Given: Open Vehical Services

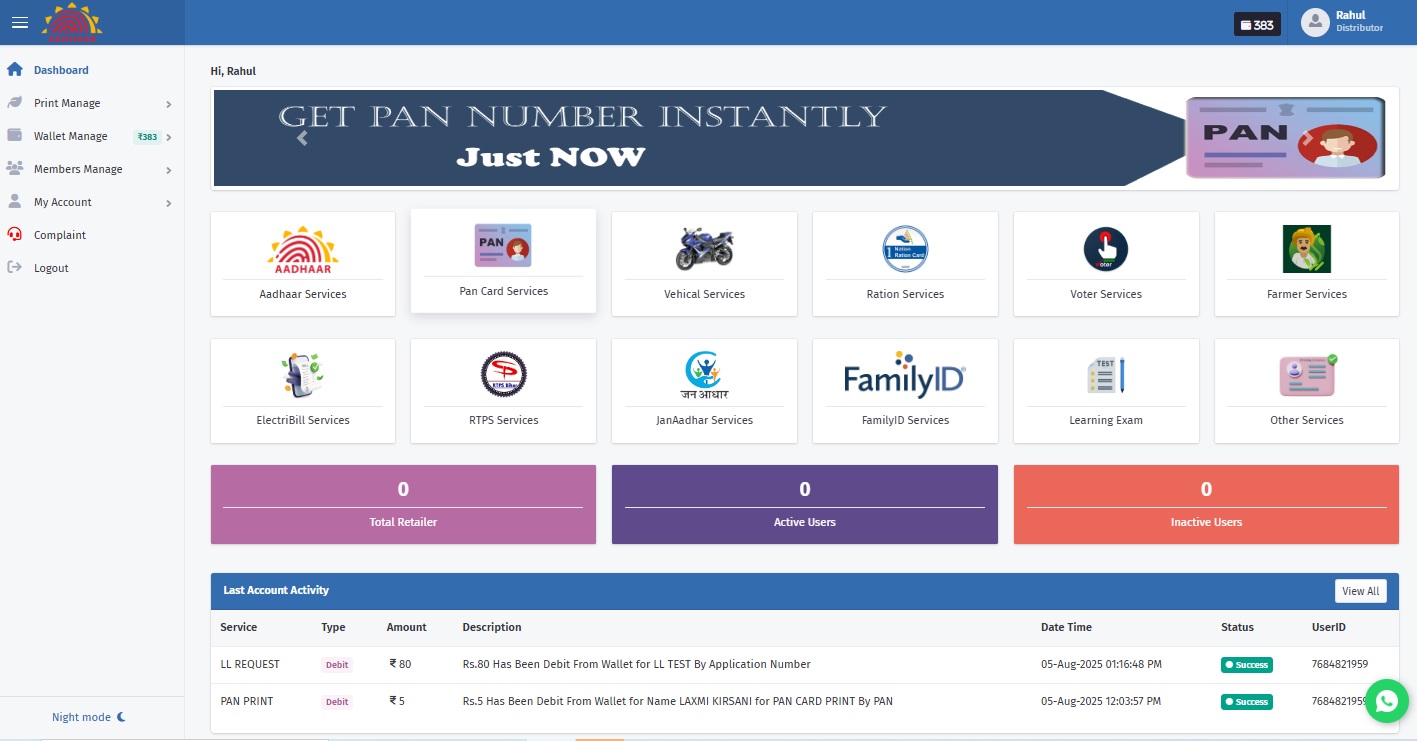Looking at the screenshot, I should (x=704, y=263).
